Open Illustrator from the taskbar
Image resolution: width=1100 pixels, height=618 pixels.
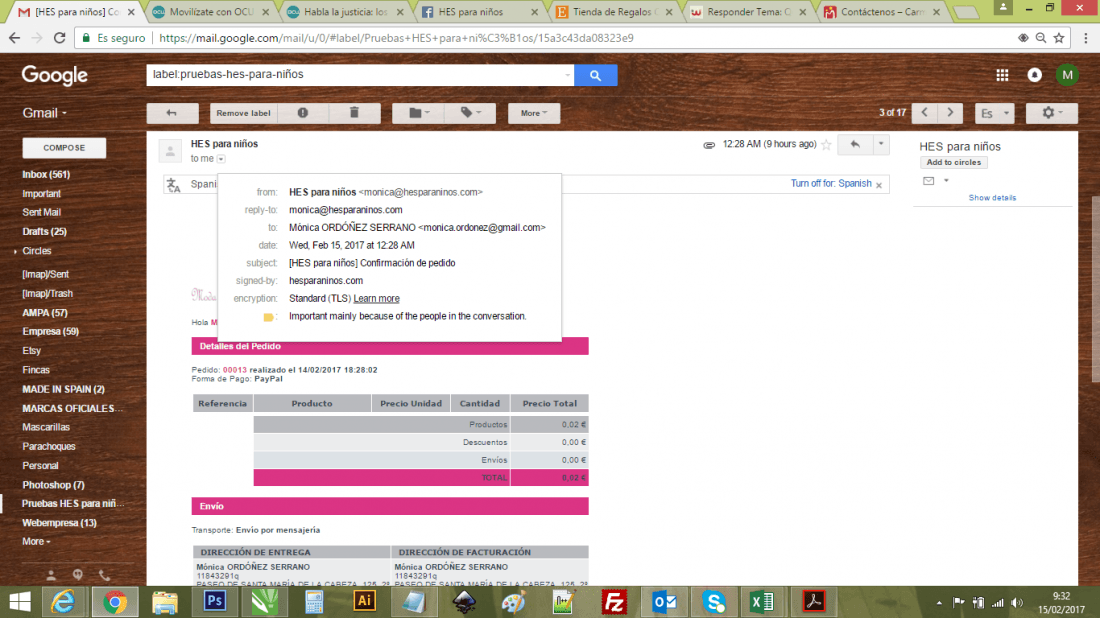[364, 602]
